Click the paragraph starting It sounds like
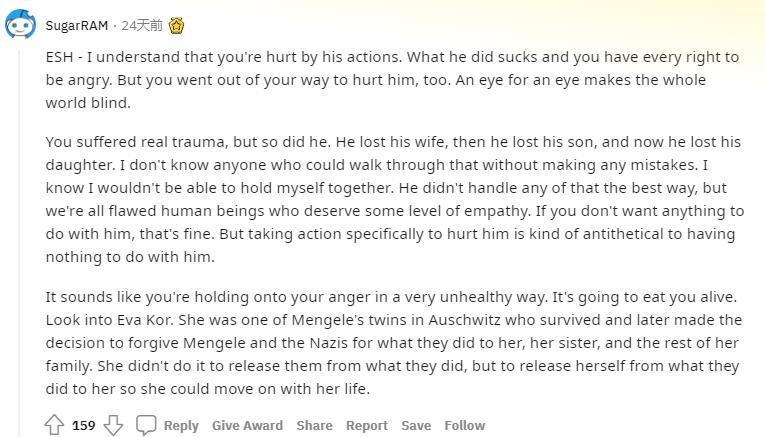Screen dimensions: 765x437 (394, 342)
